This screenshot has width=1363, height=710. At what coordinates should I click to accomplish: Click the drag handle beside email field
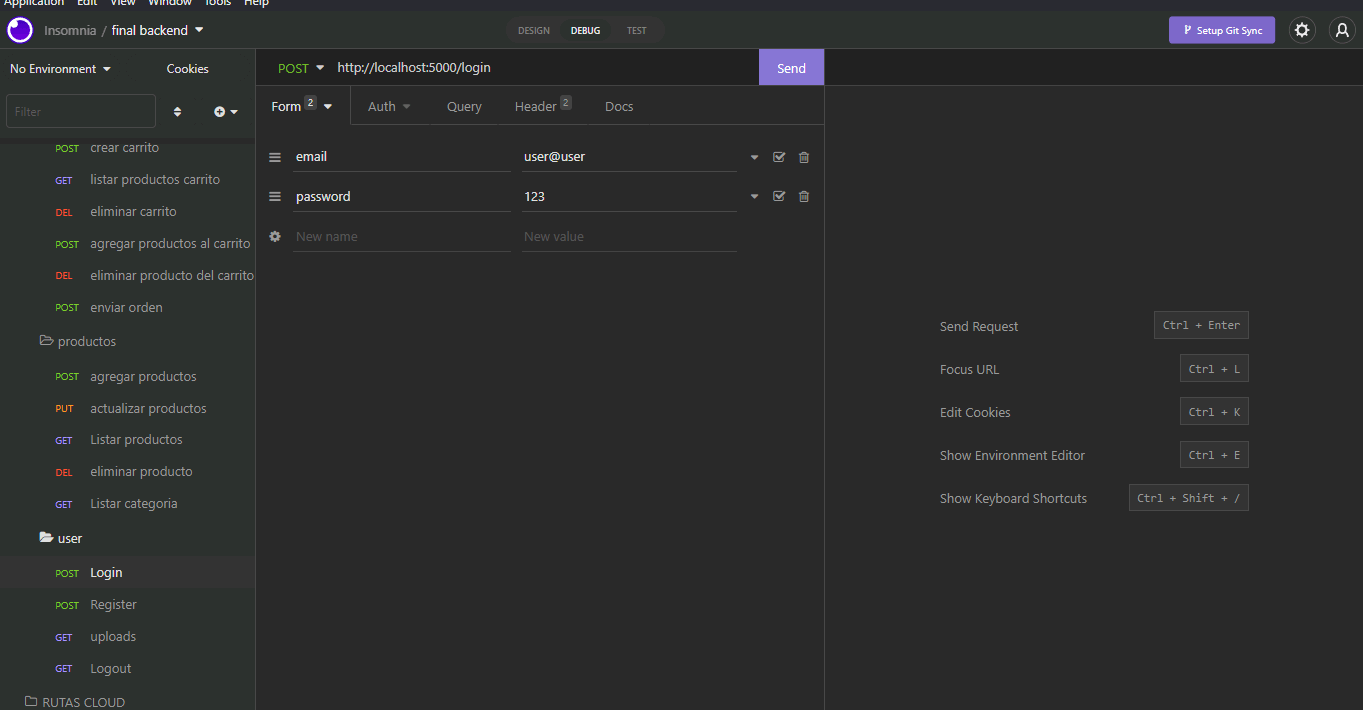pyautogui.click(x=275, y=157)
